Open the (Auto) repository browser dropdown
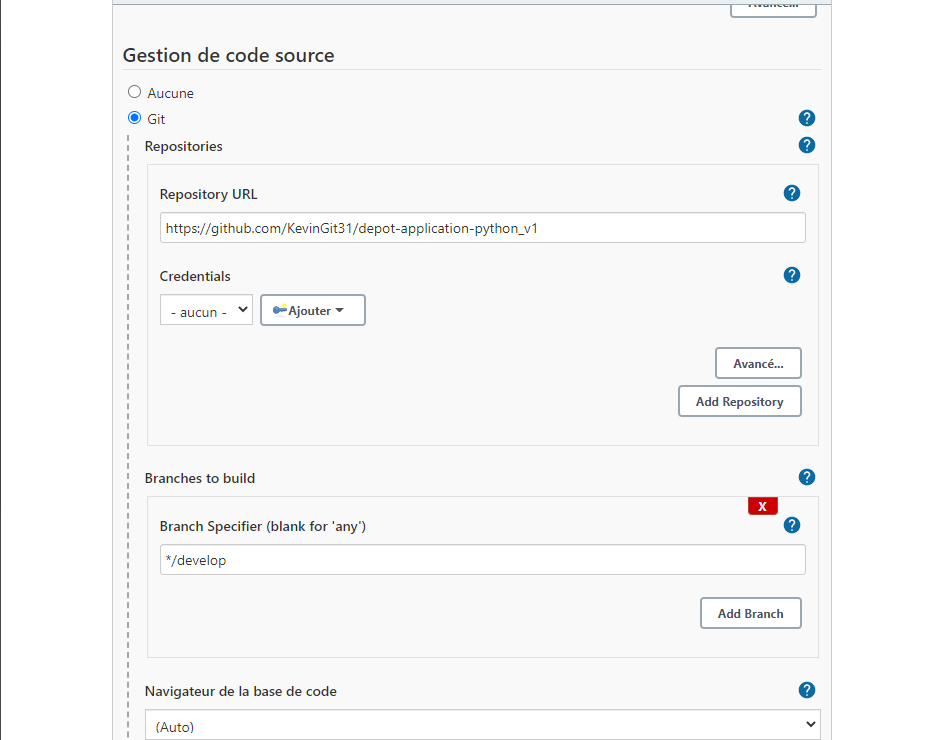The width and height of the screenshot is (937, 740). click(x=483, y=725)
